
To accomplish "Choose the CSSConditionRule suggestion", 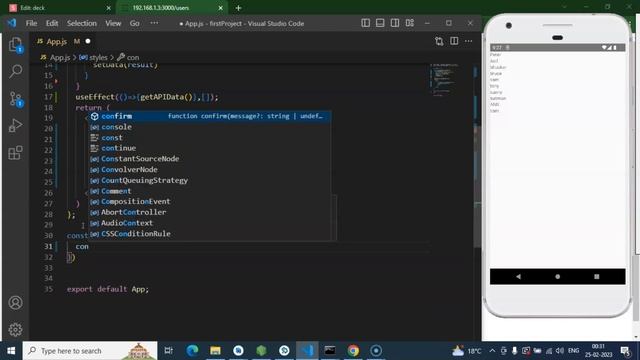I will 210,234.
